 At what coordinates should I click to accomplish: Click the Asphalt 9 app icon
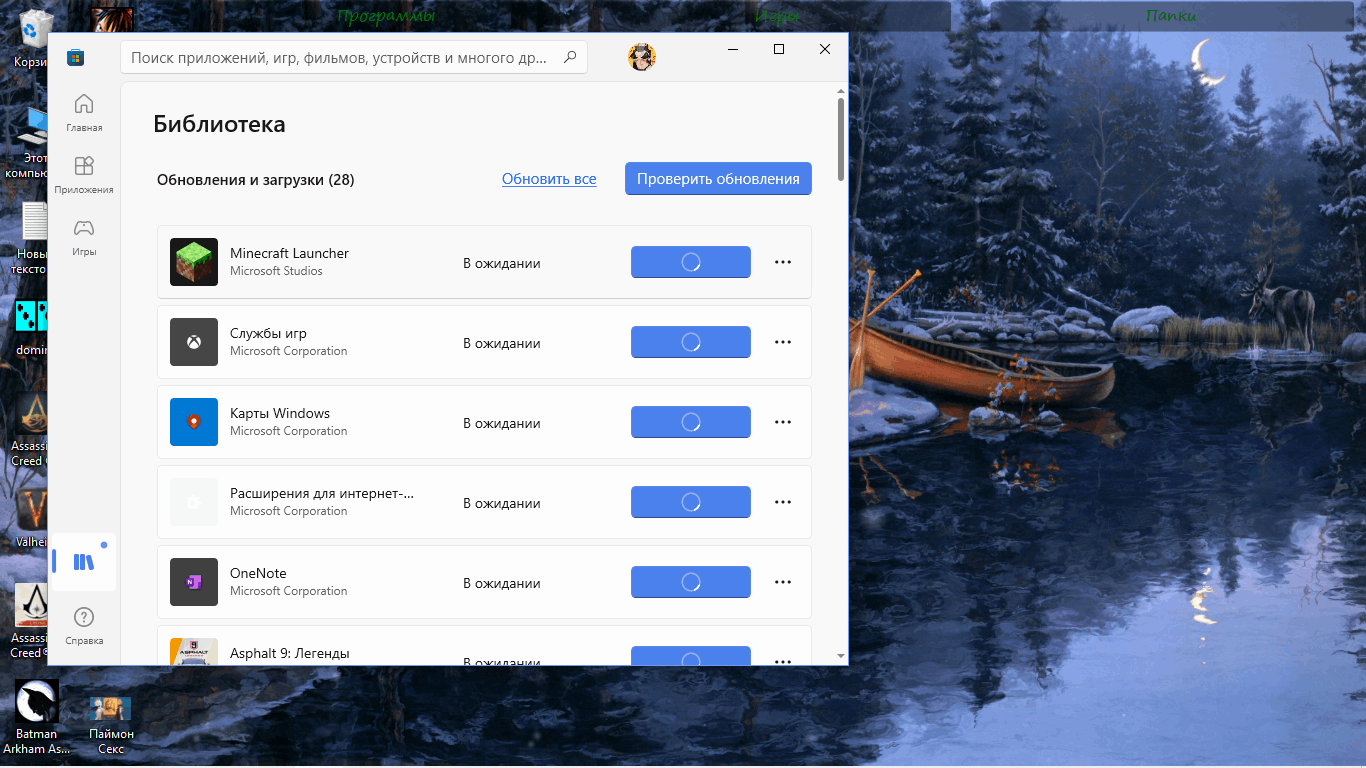pyautogui.click(x=194, y=651)
